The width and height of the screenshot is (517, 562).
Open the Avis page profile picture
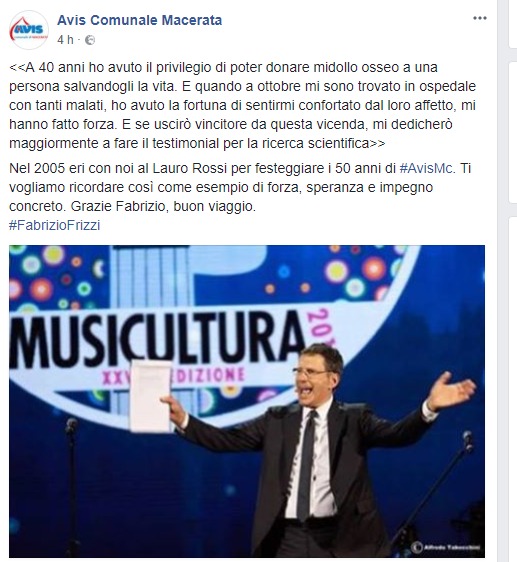(x=29, y=30)
